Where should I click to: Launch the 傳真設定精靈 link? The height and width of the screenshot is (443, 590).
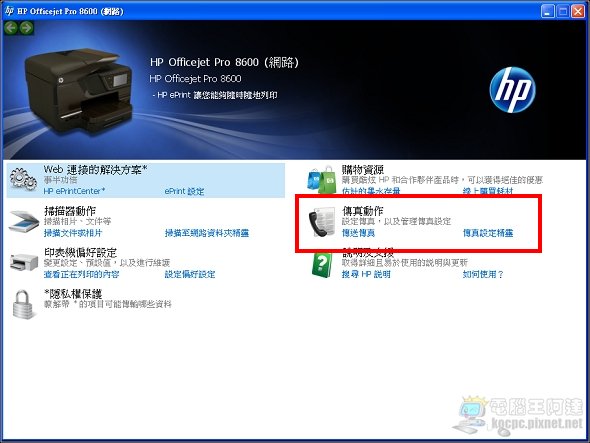click(x=488, y=233)
